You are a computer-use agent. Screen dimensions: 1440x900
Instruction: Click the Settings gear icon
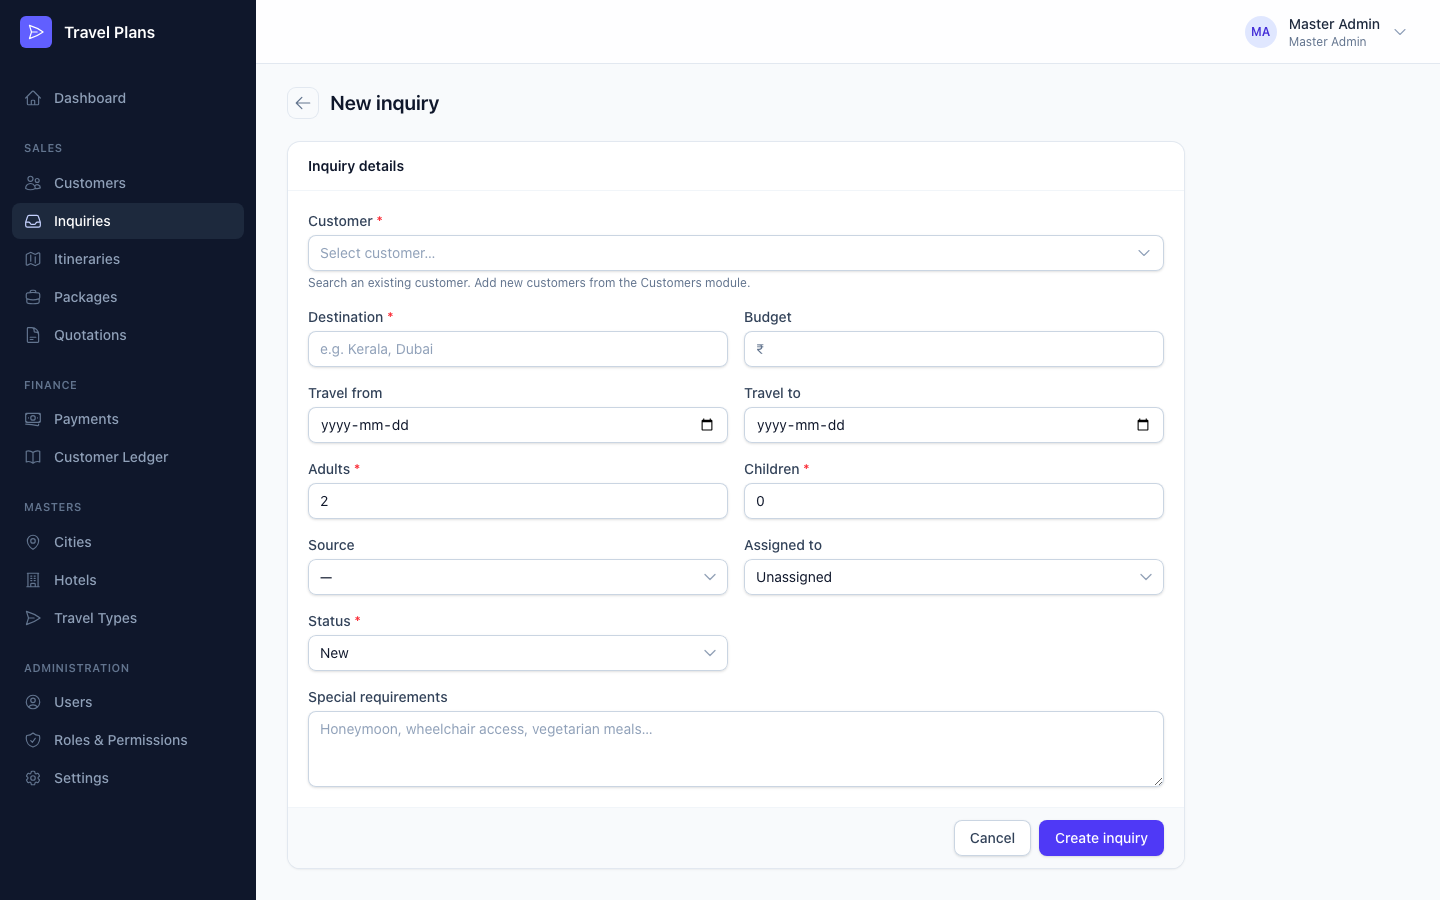click(33, 778)
